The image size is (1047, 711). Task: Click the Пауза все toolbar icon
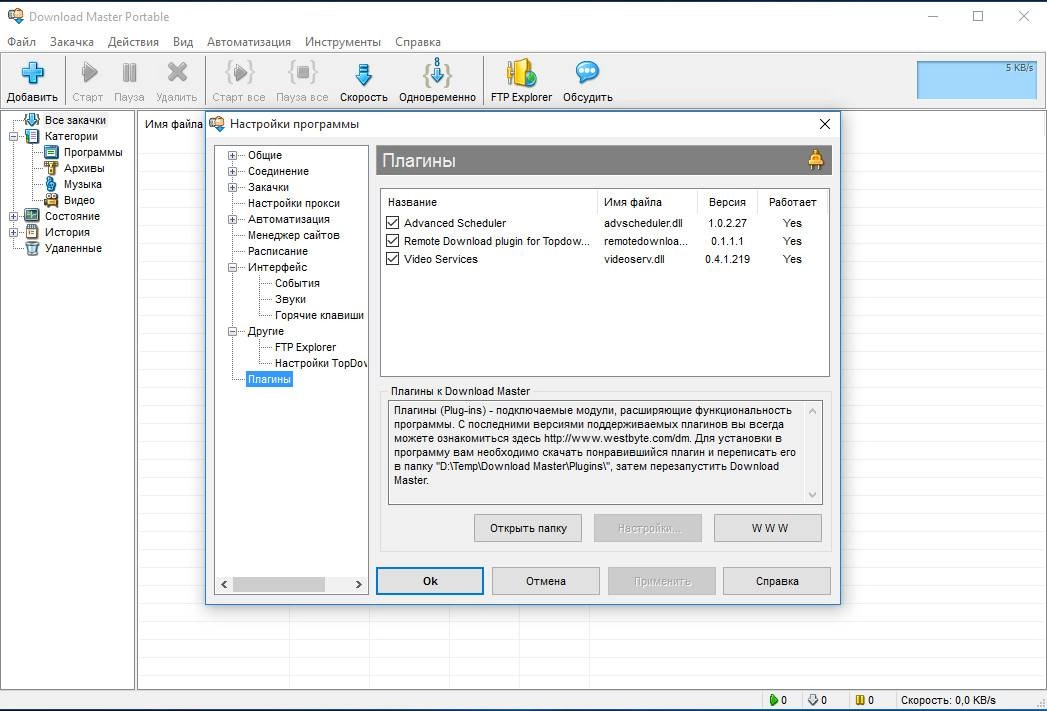302,72
